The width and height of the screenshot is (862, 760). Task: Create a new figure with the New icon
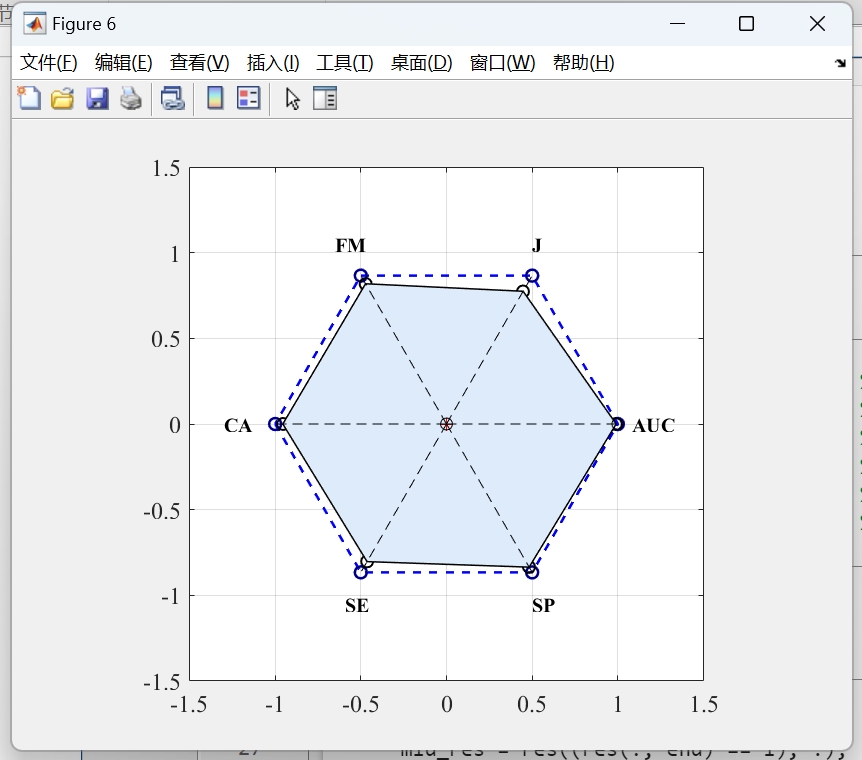(x=28, y=98)
